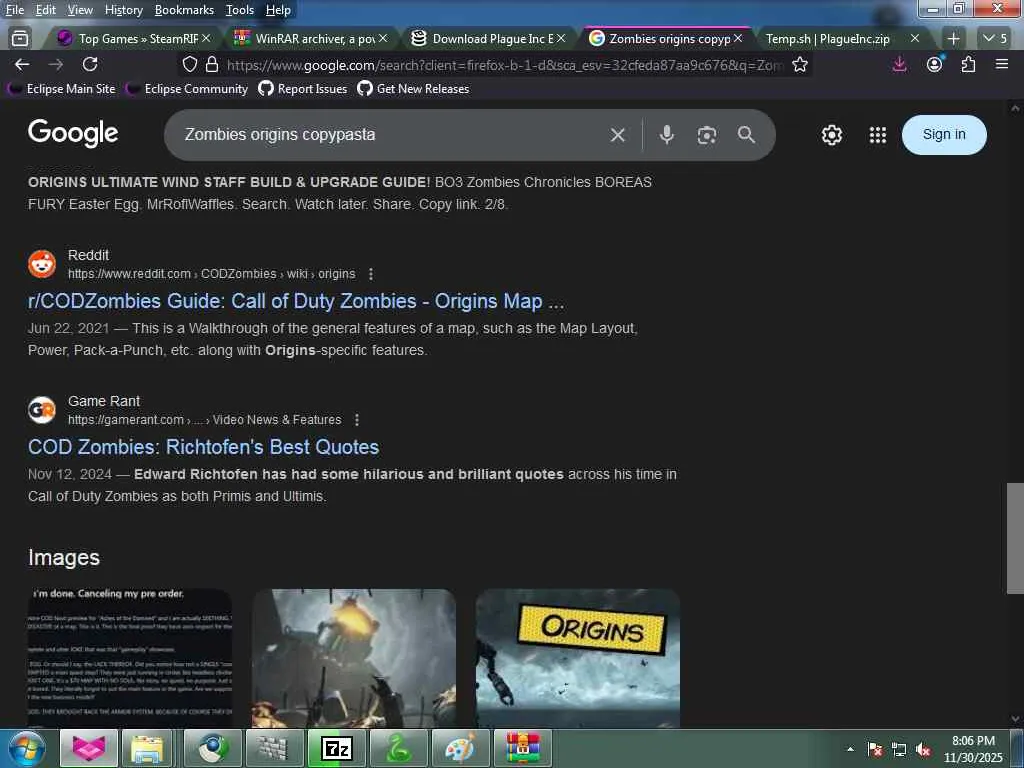Open Origins yellow banner image thumbnail

point(578,658)
